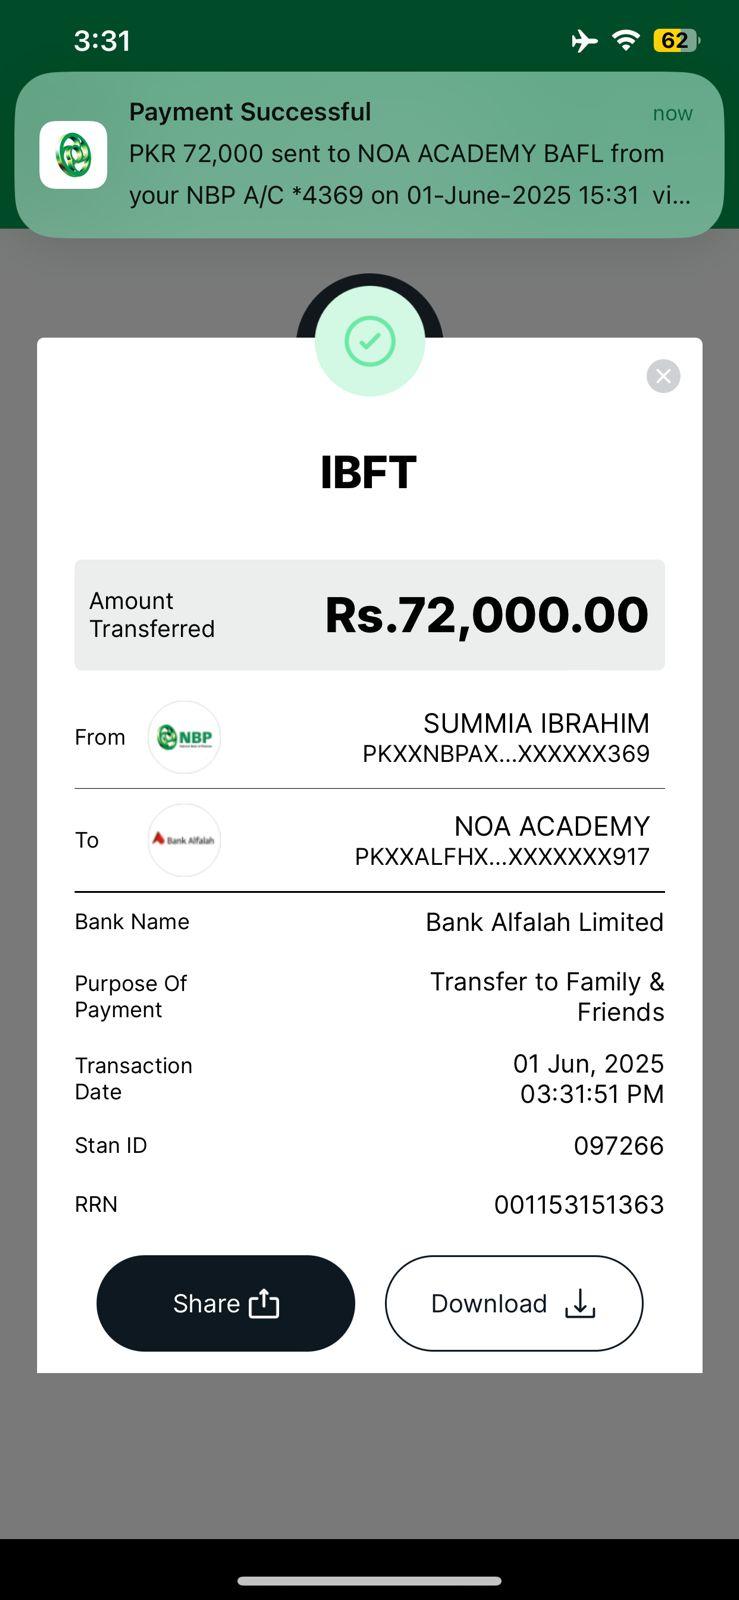This screenshot has width=739, height=1600.
Task: Tap the NBP bank logo
Action: click(x=184, y=738)
